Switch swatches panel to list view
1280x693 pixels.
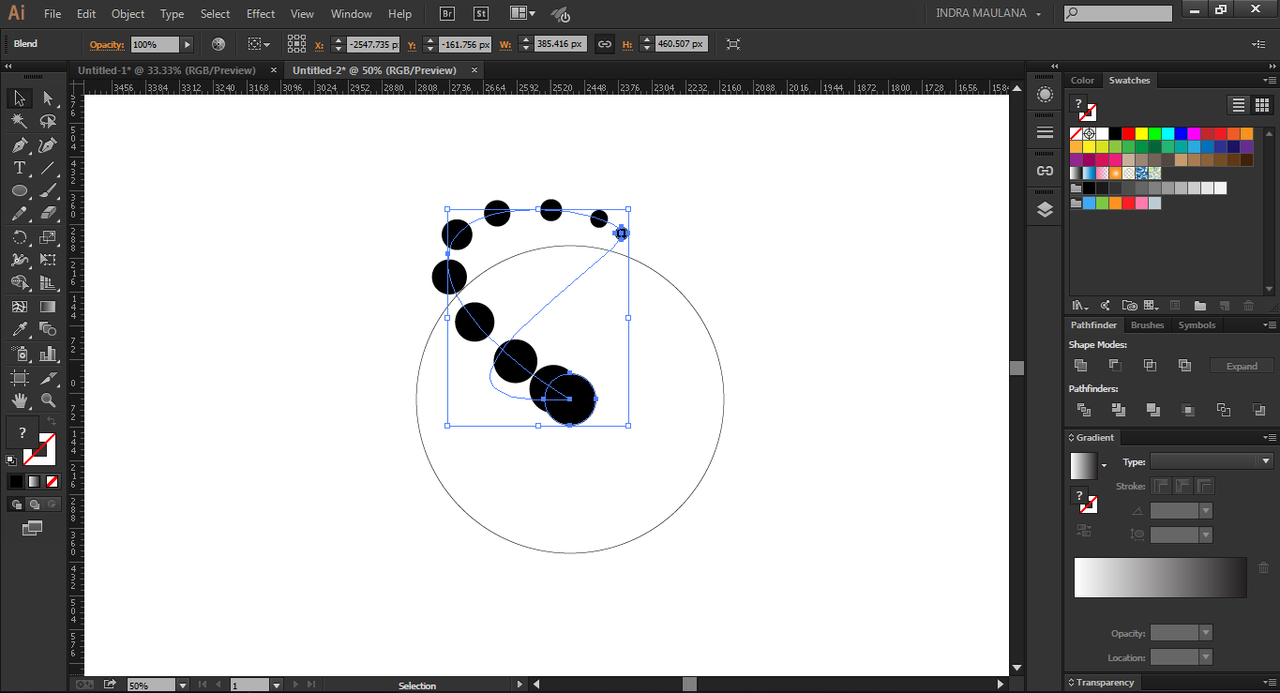point(1238,105)
